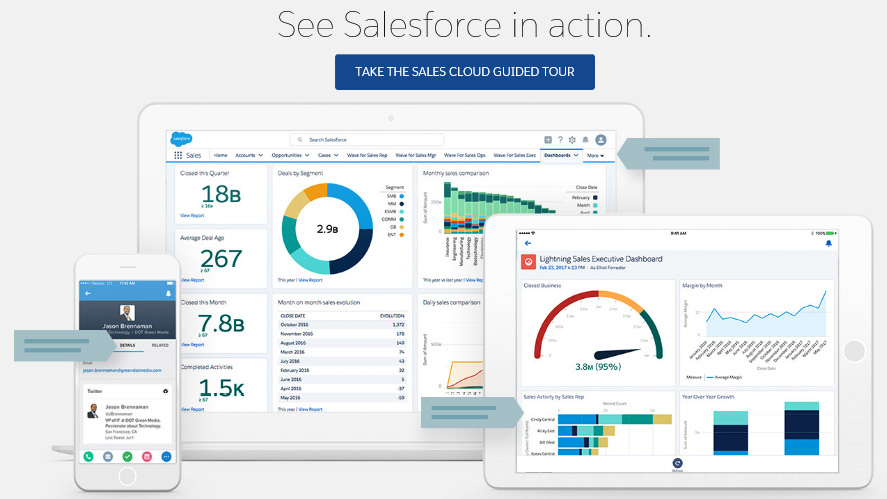Go to the Home tab
Screen dimensions: 887x499
click(221, 155)
